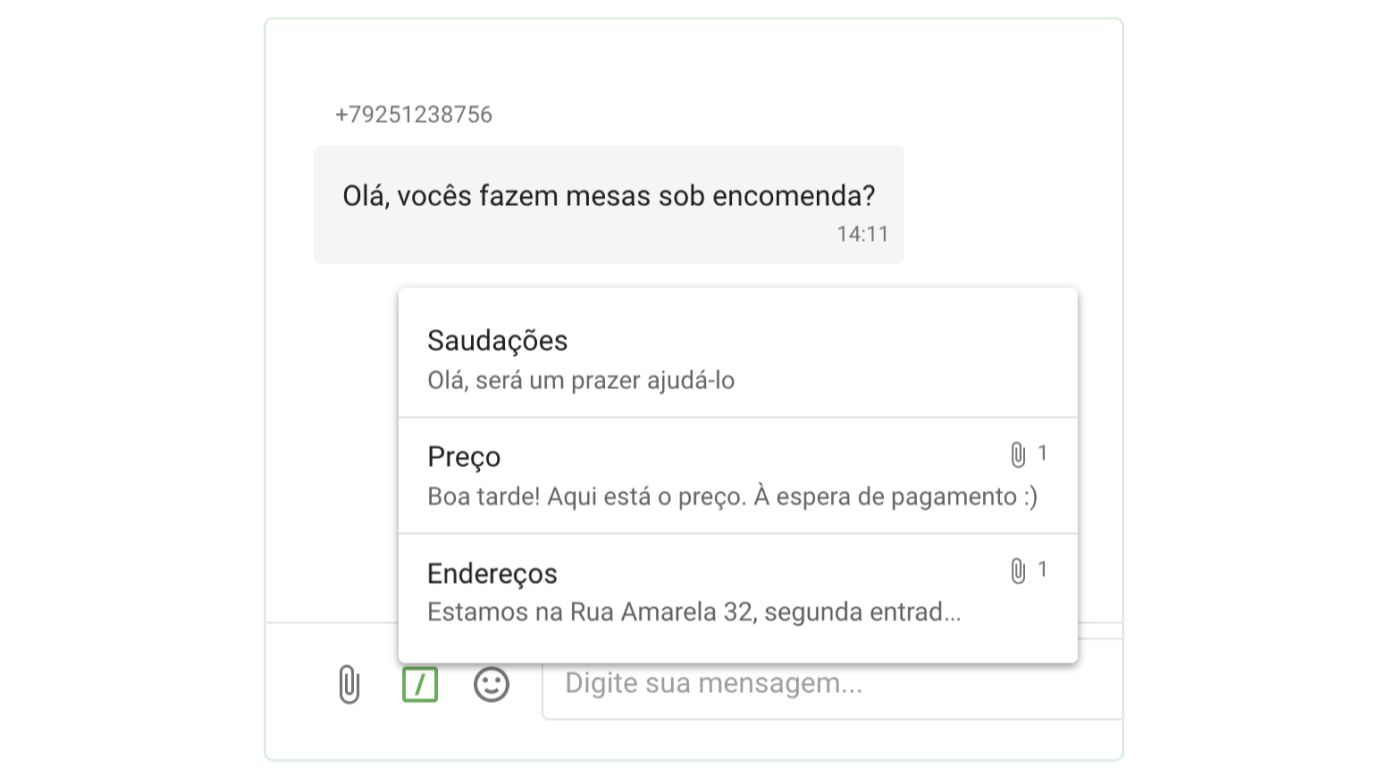1388x780 pixels.
Task: Open the emoji picker smiley icon
Action: point(490,684)
